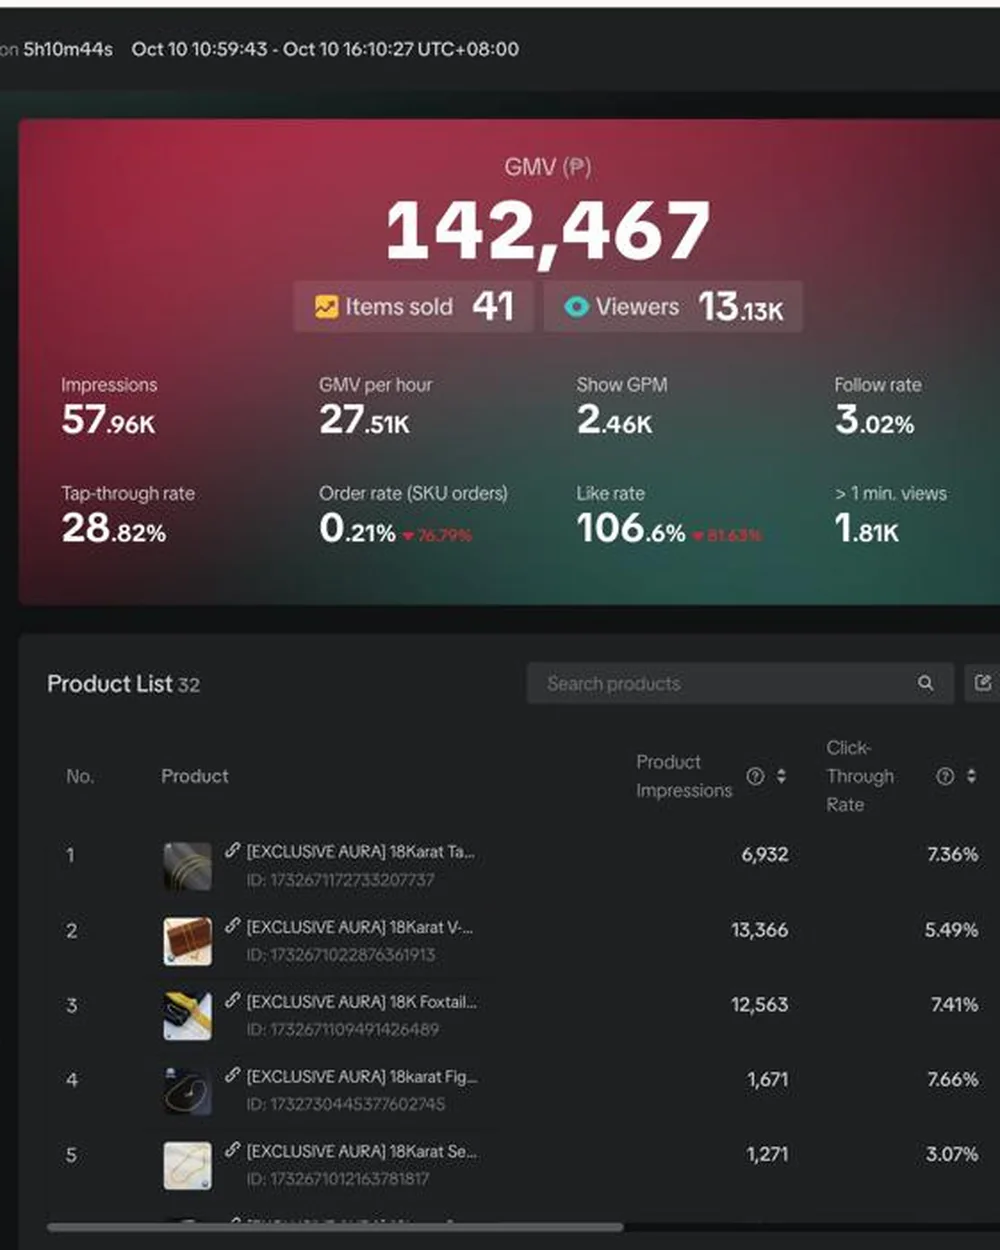1000x1250 pixels.
Task: Open the thumbnail for 18Karat V-... product
Action: pyautogui.click(x=187, y=941)
